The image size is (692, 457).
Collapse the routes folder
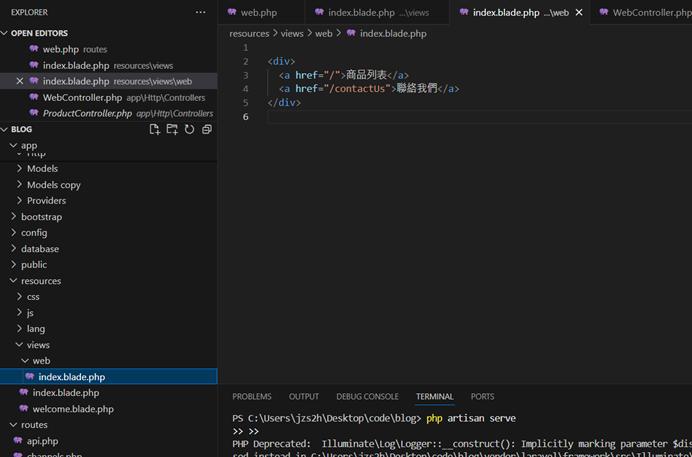[x=14, y=425]
